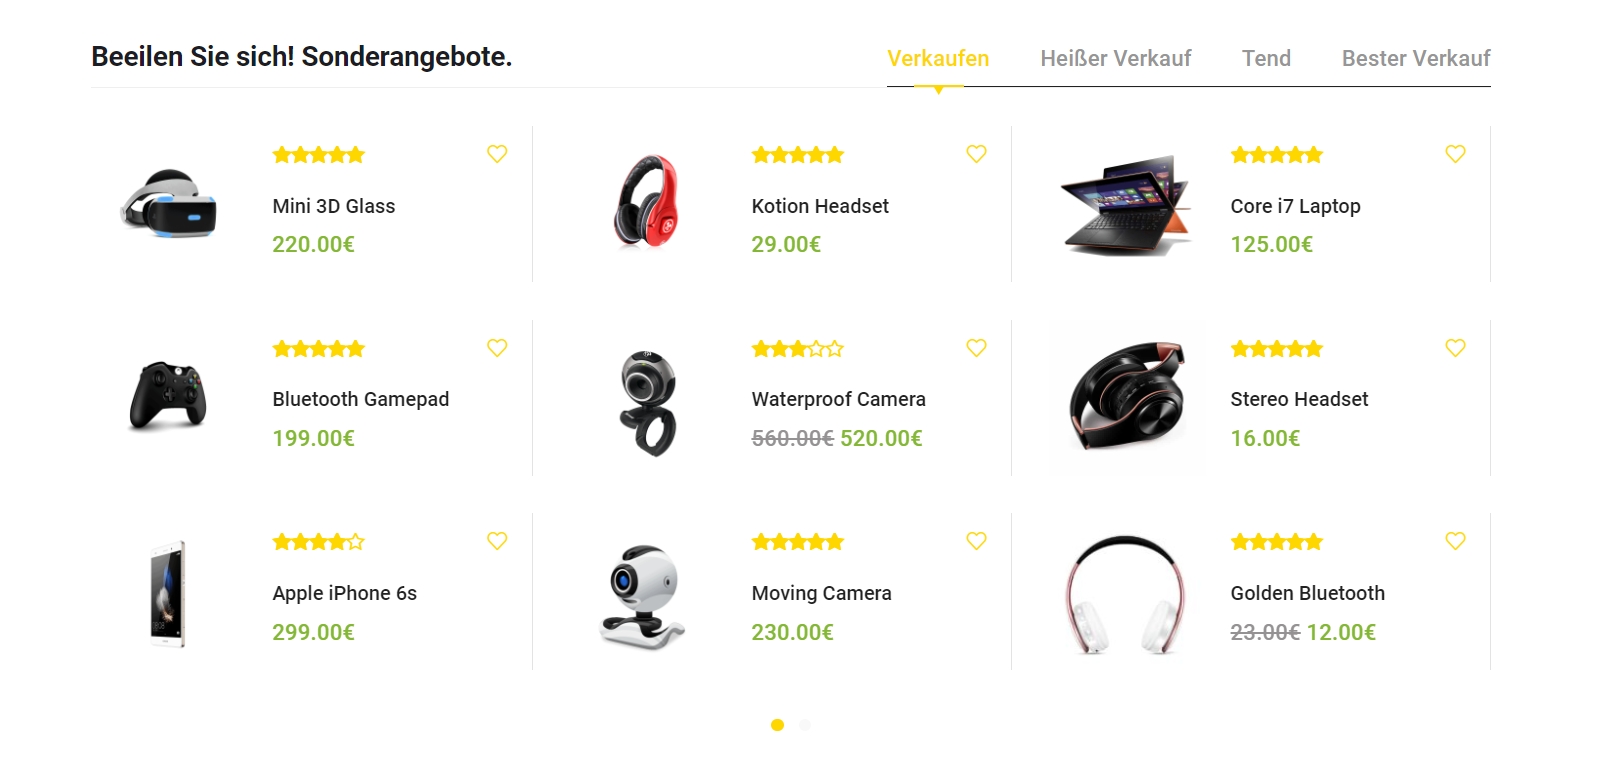Wishlist the Bluetooth Gamepad via heart icon
This screenshot has height=758, width=1608.
point(497,348)
